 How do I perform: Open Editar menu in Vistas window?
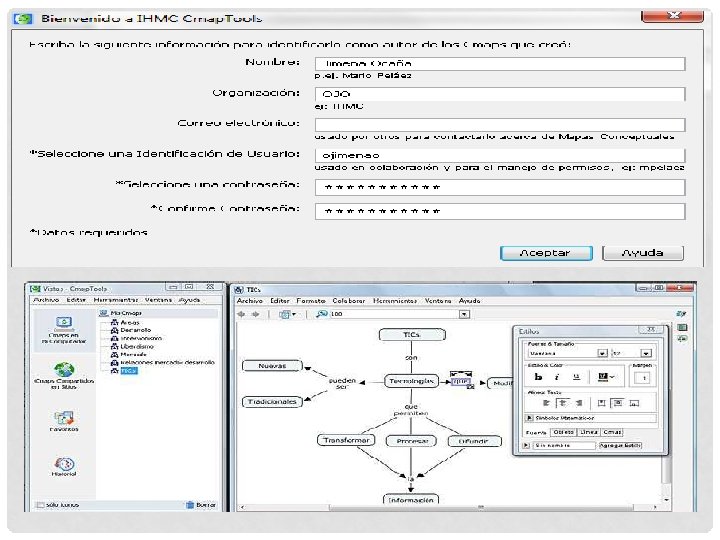tap(76, 300)
